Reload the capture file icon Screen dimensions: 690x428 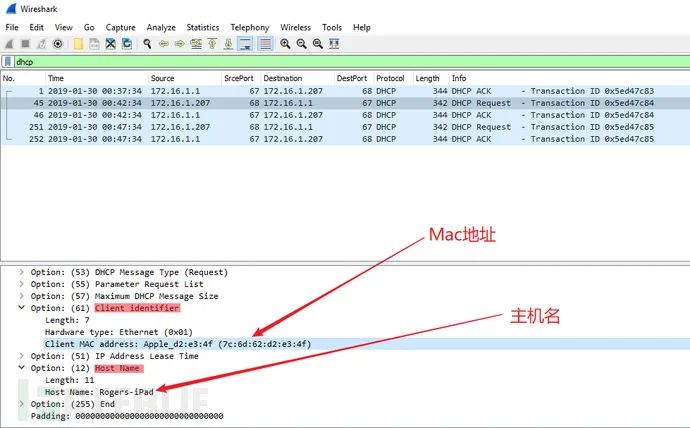point(127,44)
